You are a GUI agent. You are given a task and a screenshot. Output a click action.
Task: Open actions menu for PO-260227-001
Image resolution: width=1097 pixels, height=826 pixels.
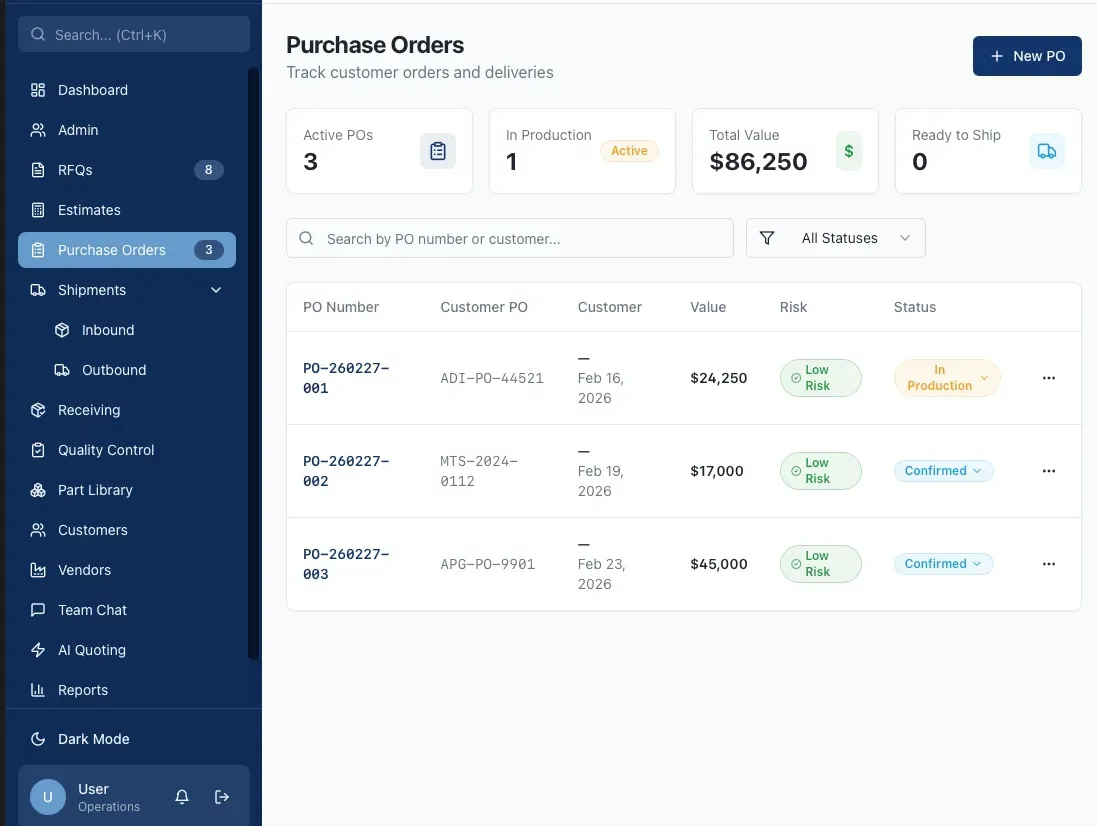[x=1049, y=378]
